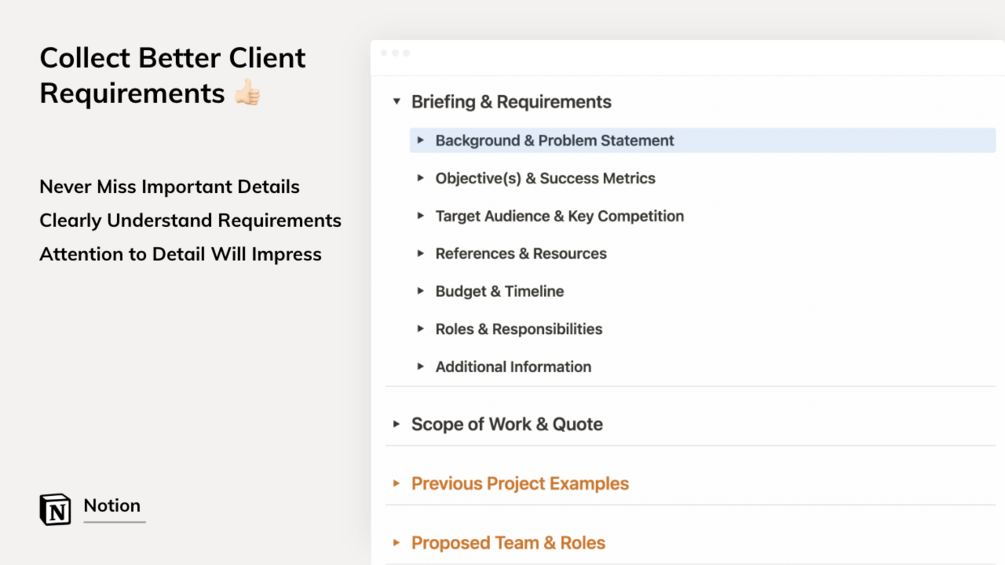This screenshot has width=1005, height=565.
Task: Expand Background & Problem Statement triangle
Action: click(421, 141)
